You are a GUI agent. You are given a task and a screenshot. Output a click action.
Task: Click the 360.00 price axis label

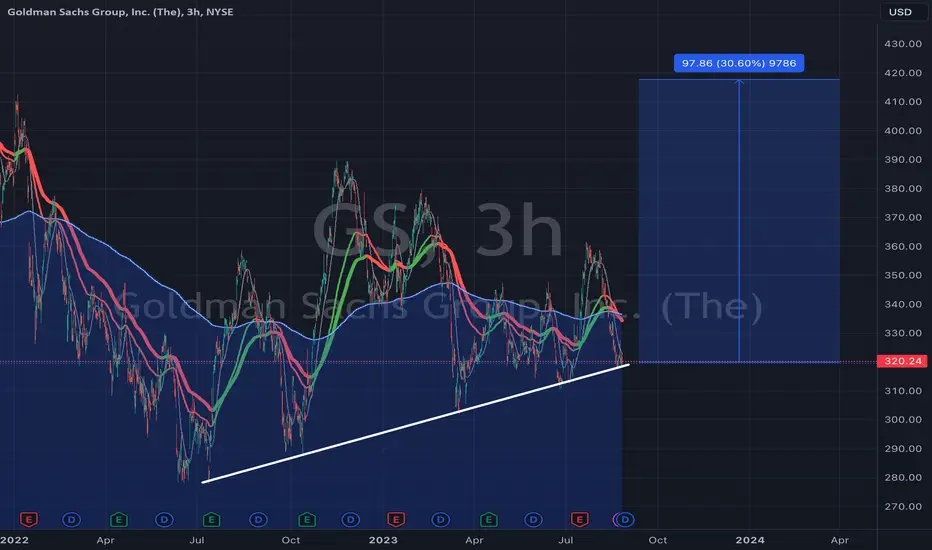[x=903, y=246]
